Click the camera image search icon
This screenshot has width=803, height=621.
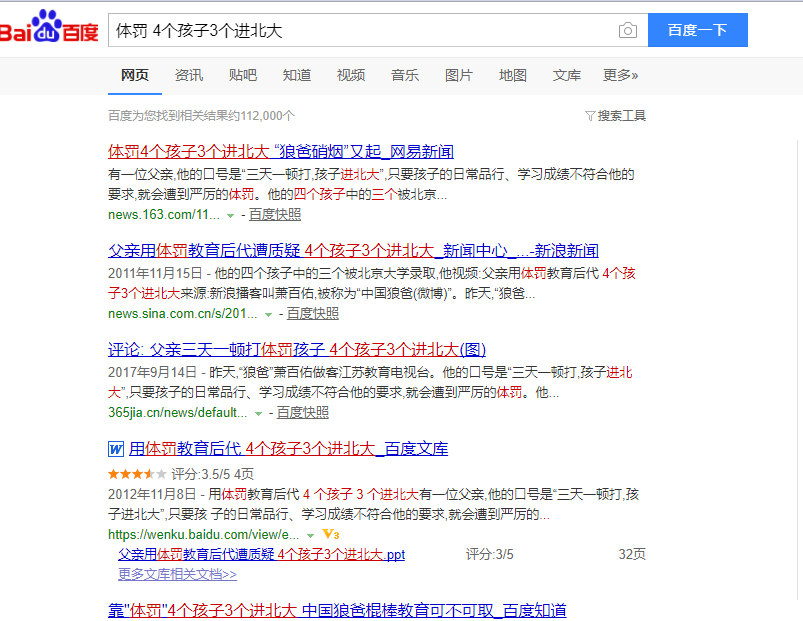(627, 31)
